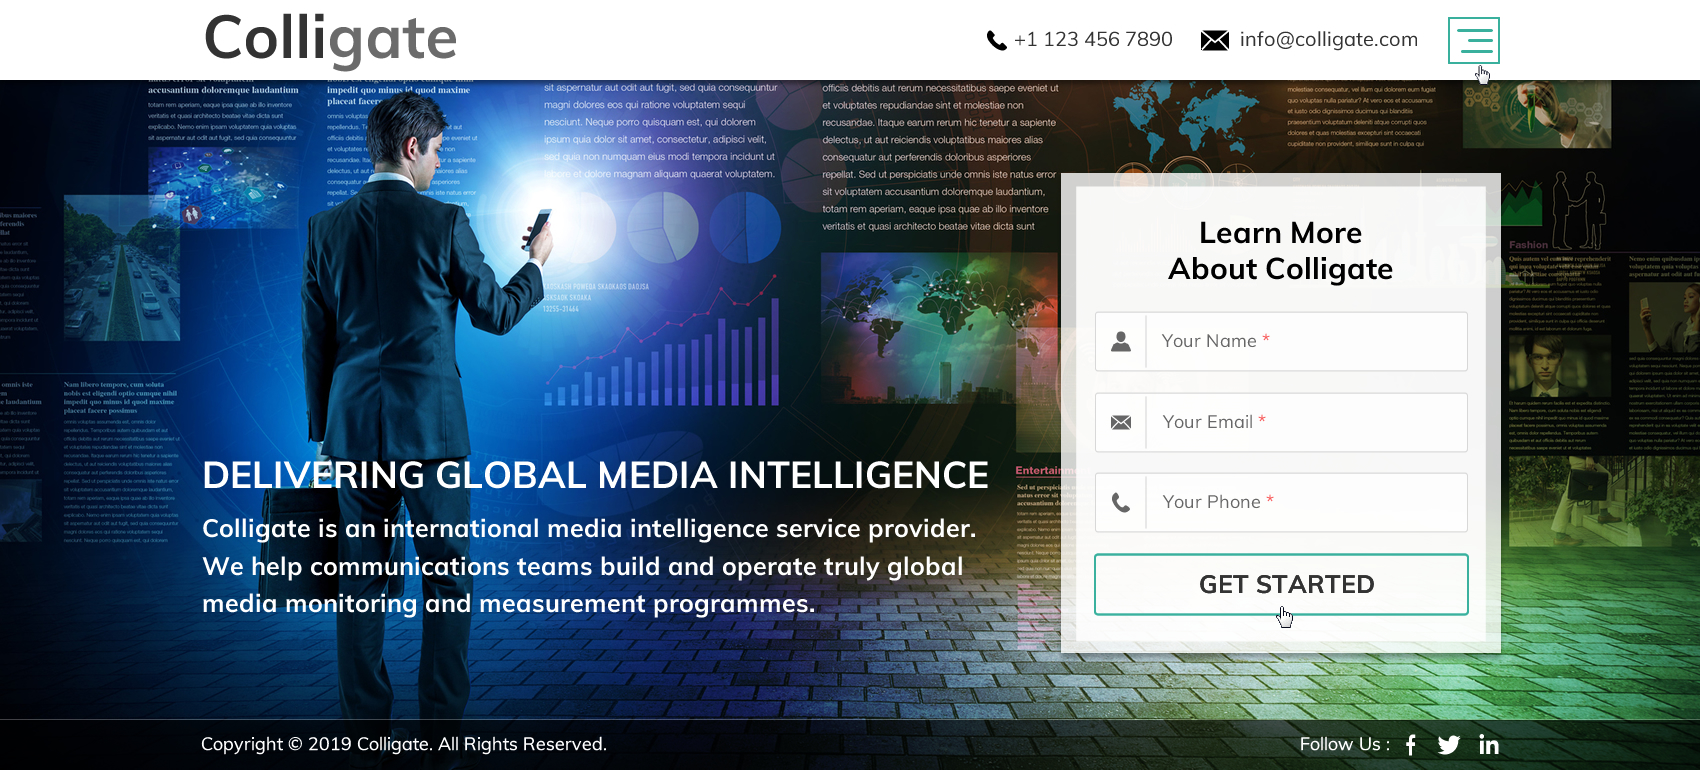This screenshot has width=1700, height=770.
Task: Click the phone icon beside Your Phone
Action: (1121, 502)
